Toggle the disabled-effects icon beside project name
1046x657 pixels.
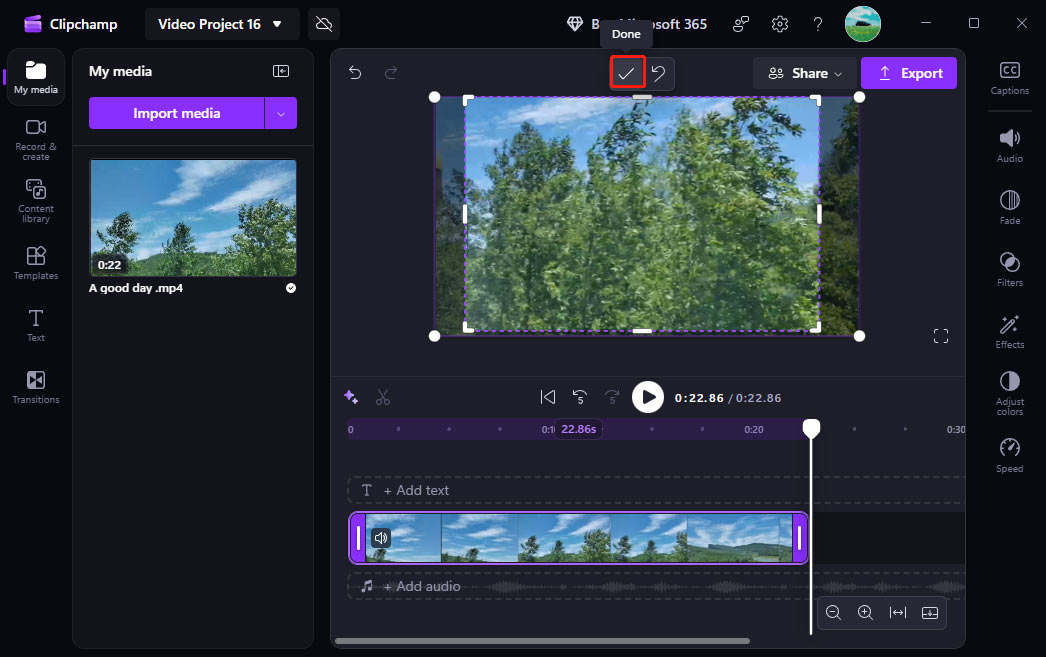coord(323,22)
